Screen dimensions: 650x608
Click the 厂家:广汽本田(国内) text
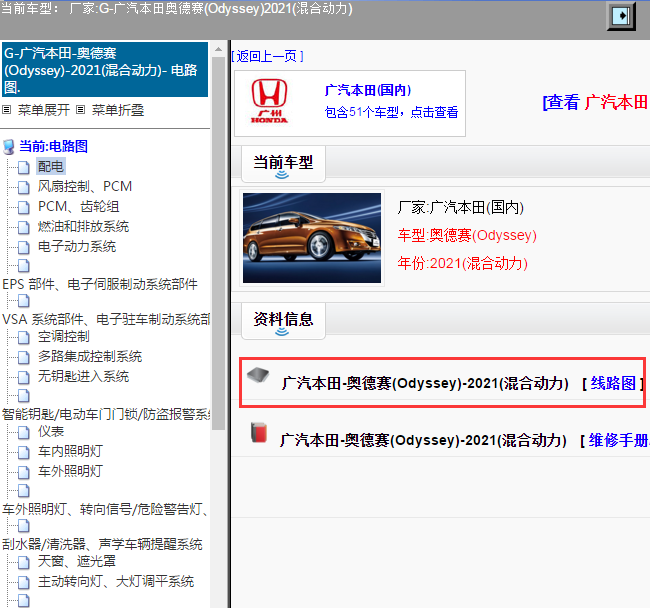[x=461, y=207]
